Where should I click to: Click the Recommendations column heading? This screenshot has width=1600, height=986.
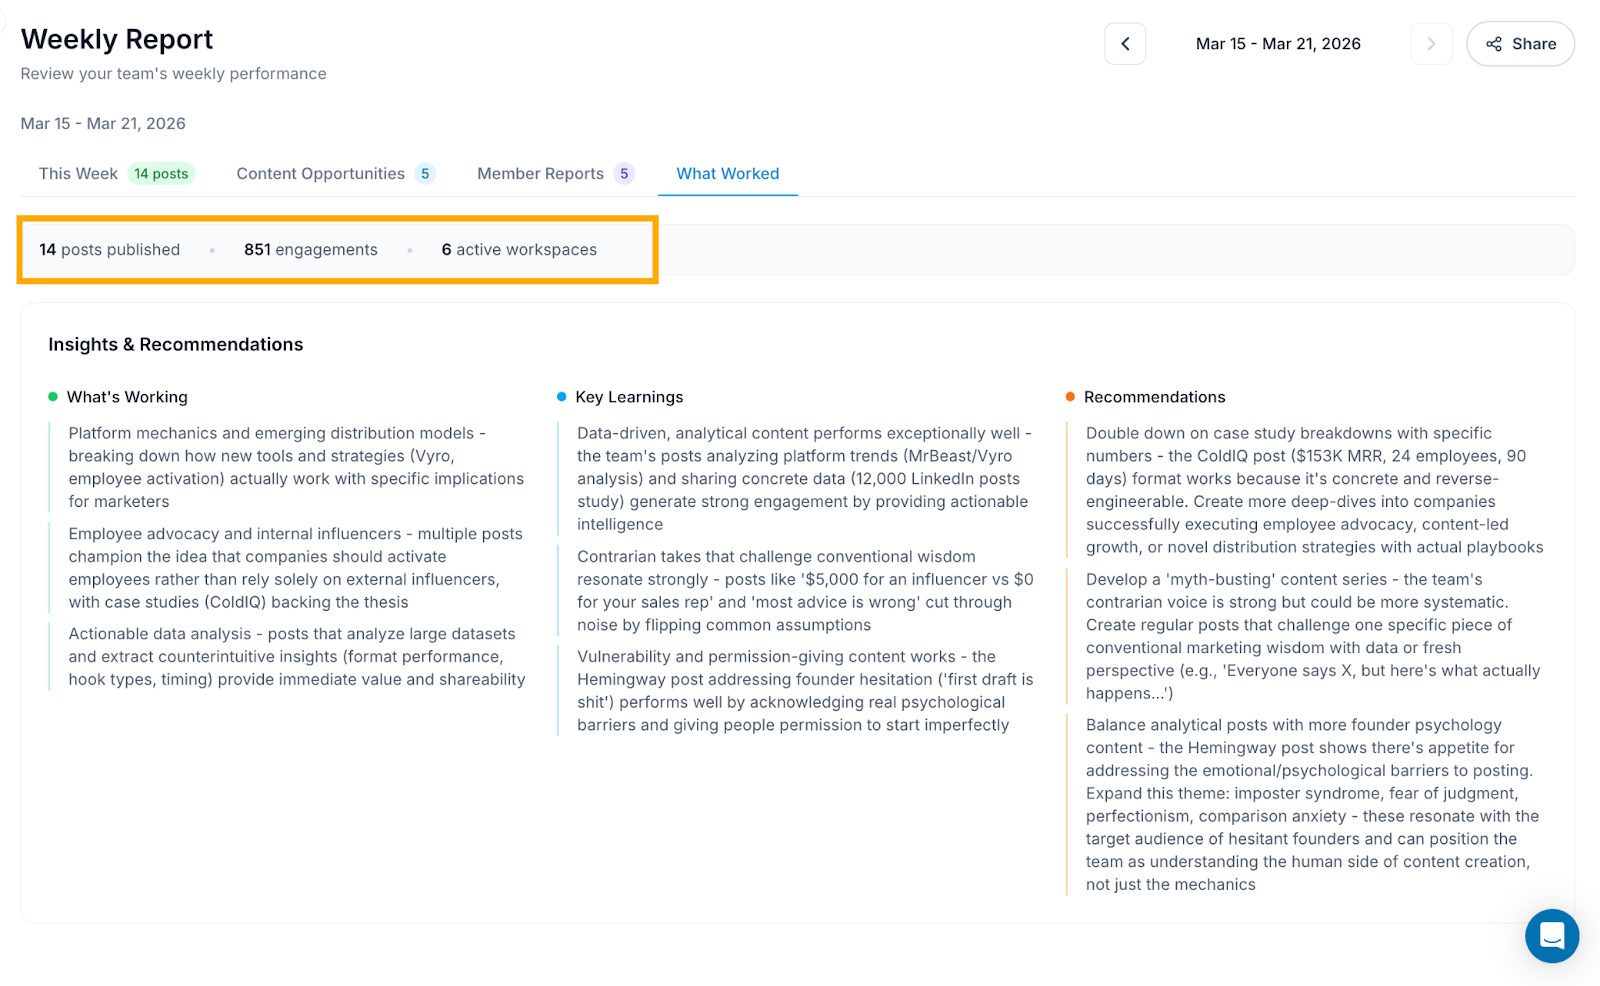pos(1154,397)
